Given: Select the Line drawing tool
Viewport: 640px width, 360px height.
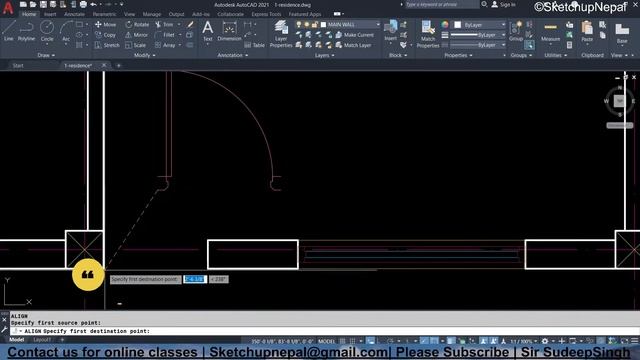Looking at the screenshot, I should [x=9, y=31].
